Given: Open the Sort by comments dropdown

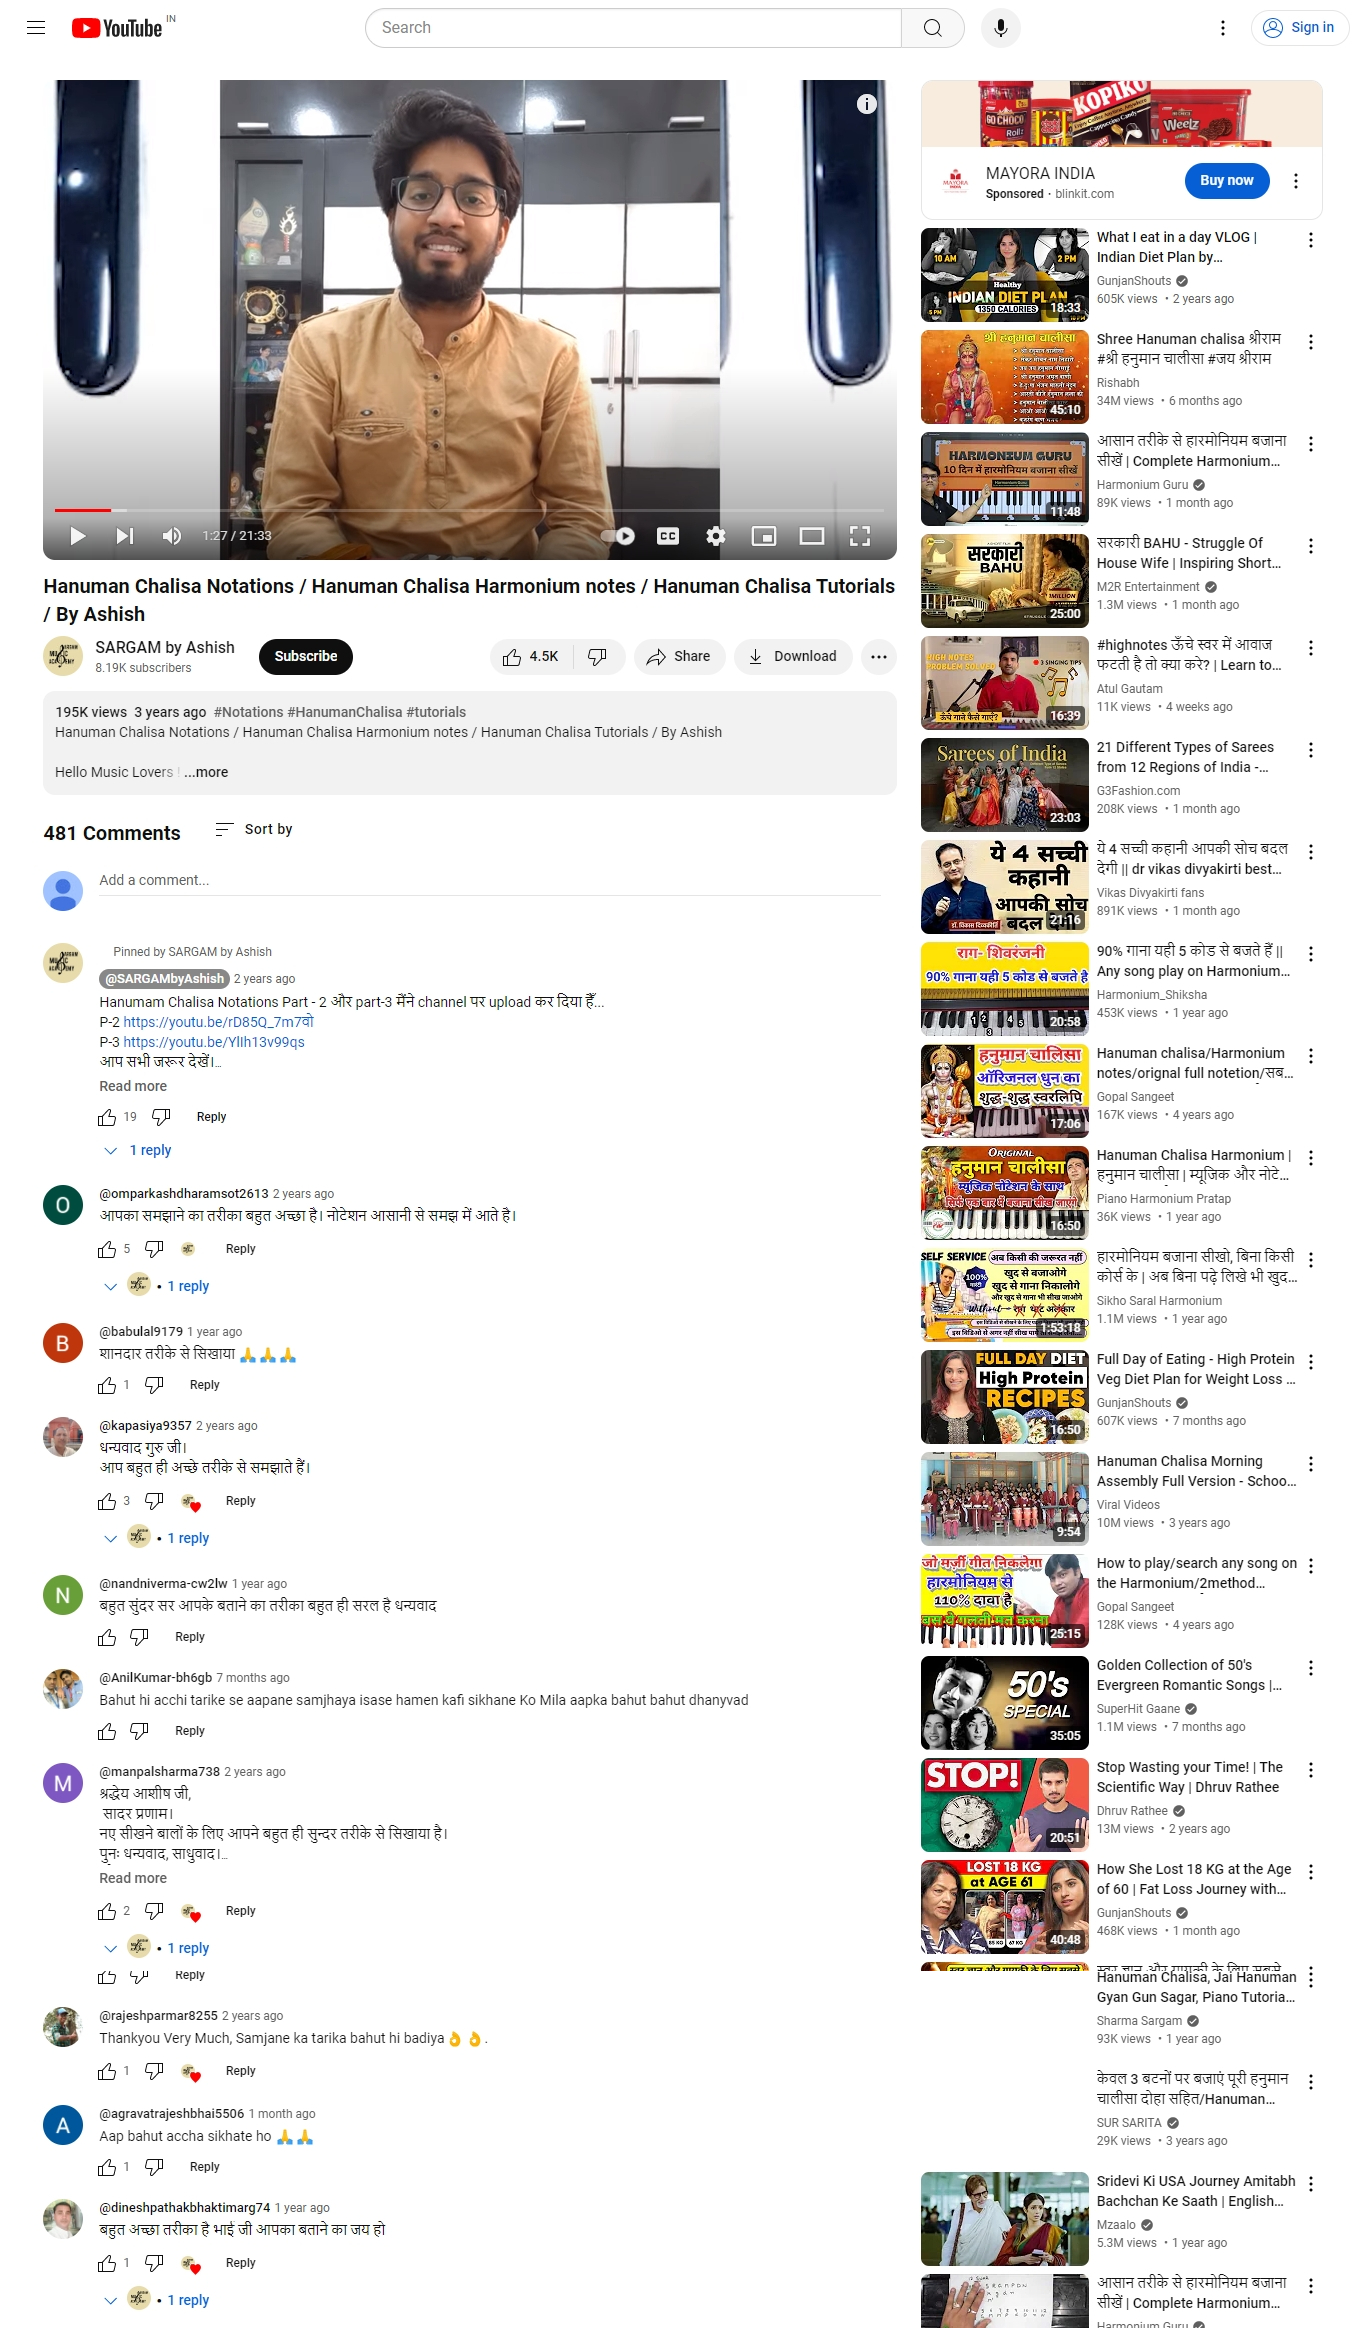Looking at the screenshot, I should 254,829.
